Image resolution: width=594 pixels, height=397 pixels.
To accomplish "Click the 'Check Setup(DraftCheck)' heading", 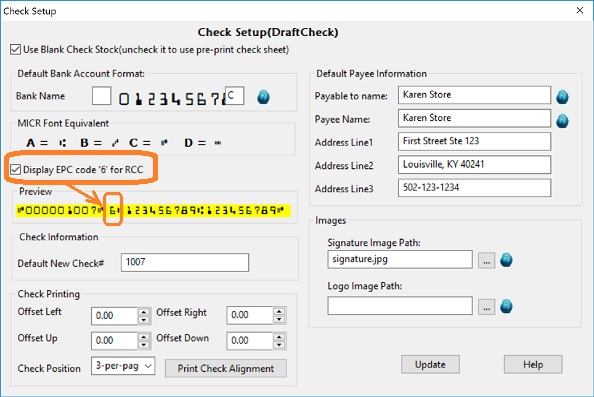I will (268, 33).
